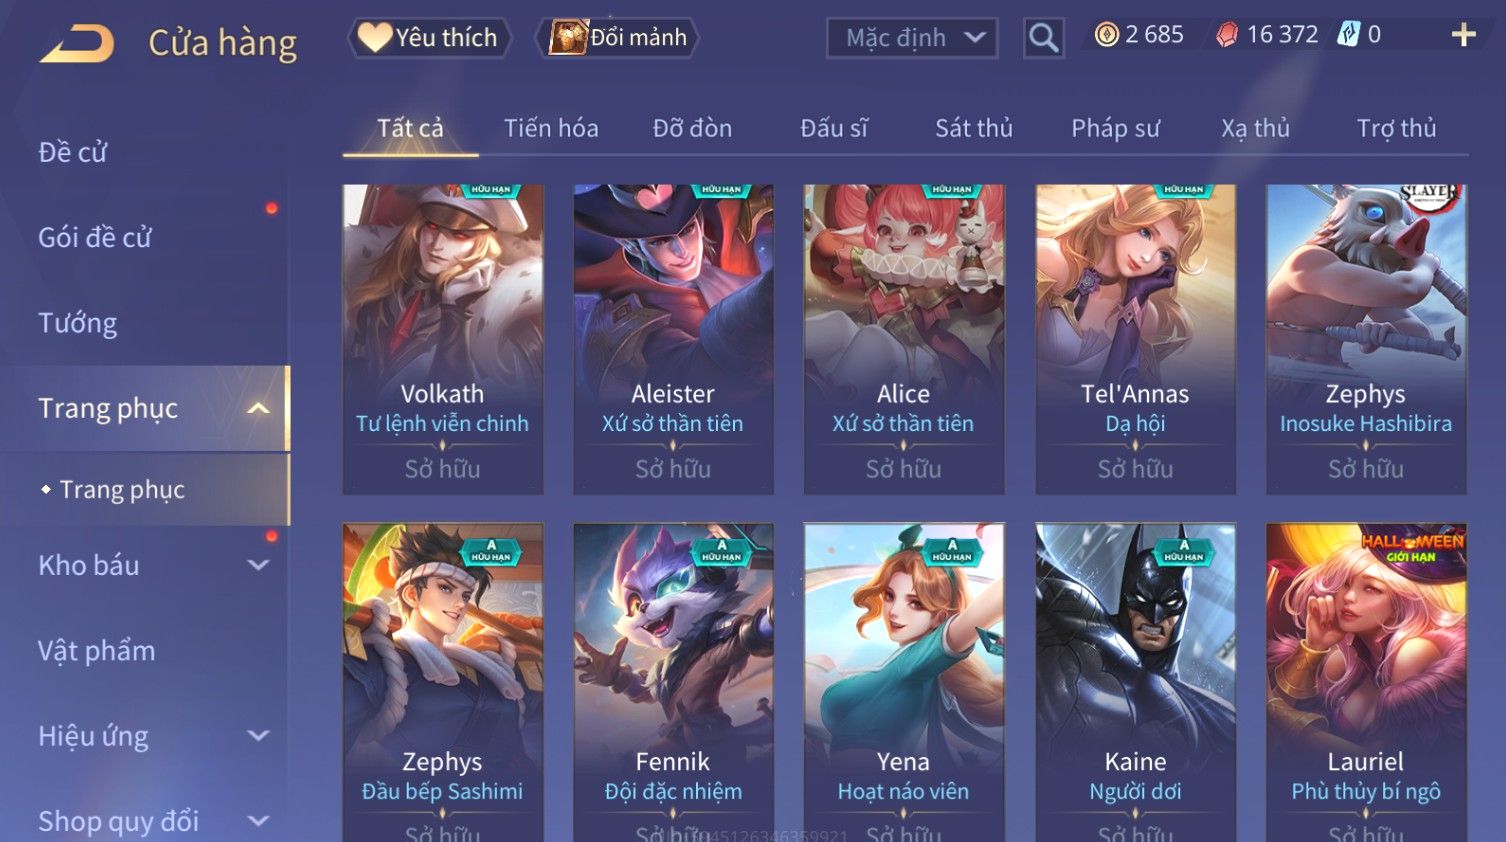Click the golden back arrow icon
Viewport: 1506px width, 842px height.
pos(77,43)
